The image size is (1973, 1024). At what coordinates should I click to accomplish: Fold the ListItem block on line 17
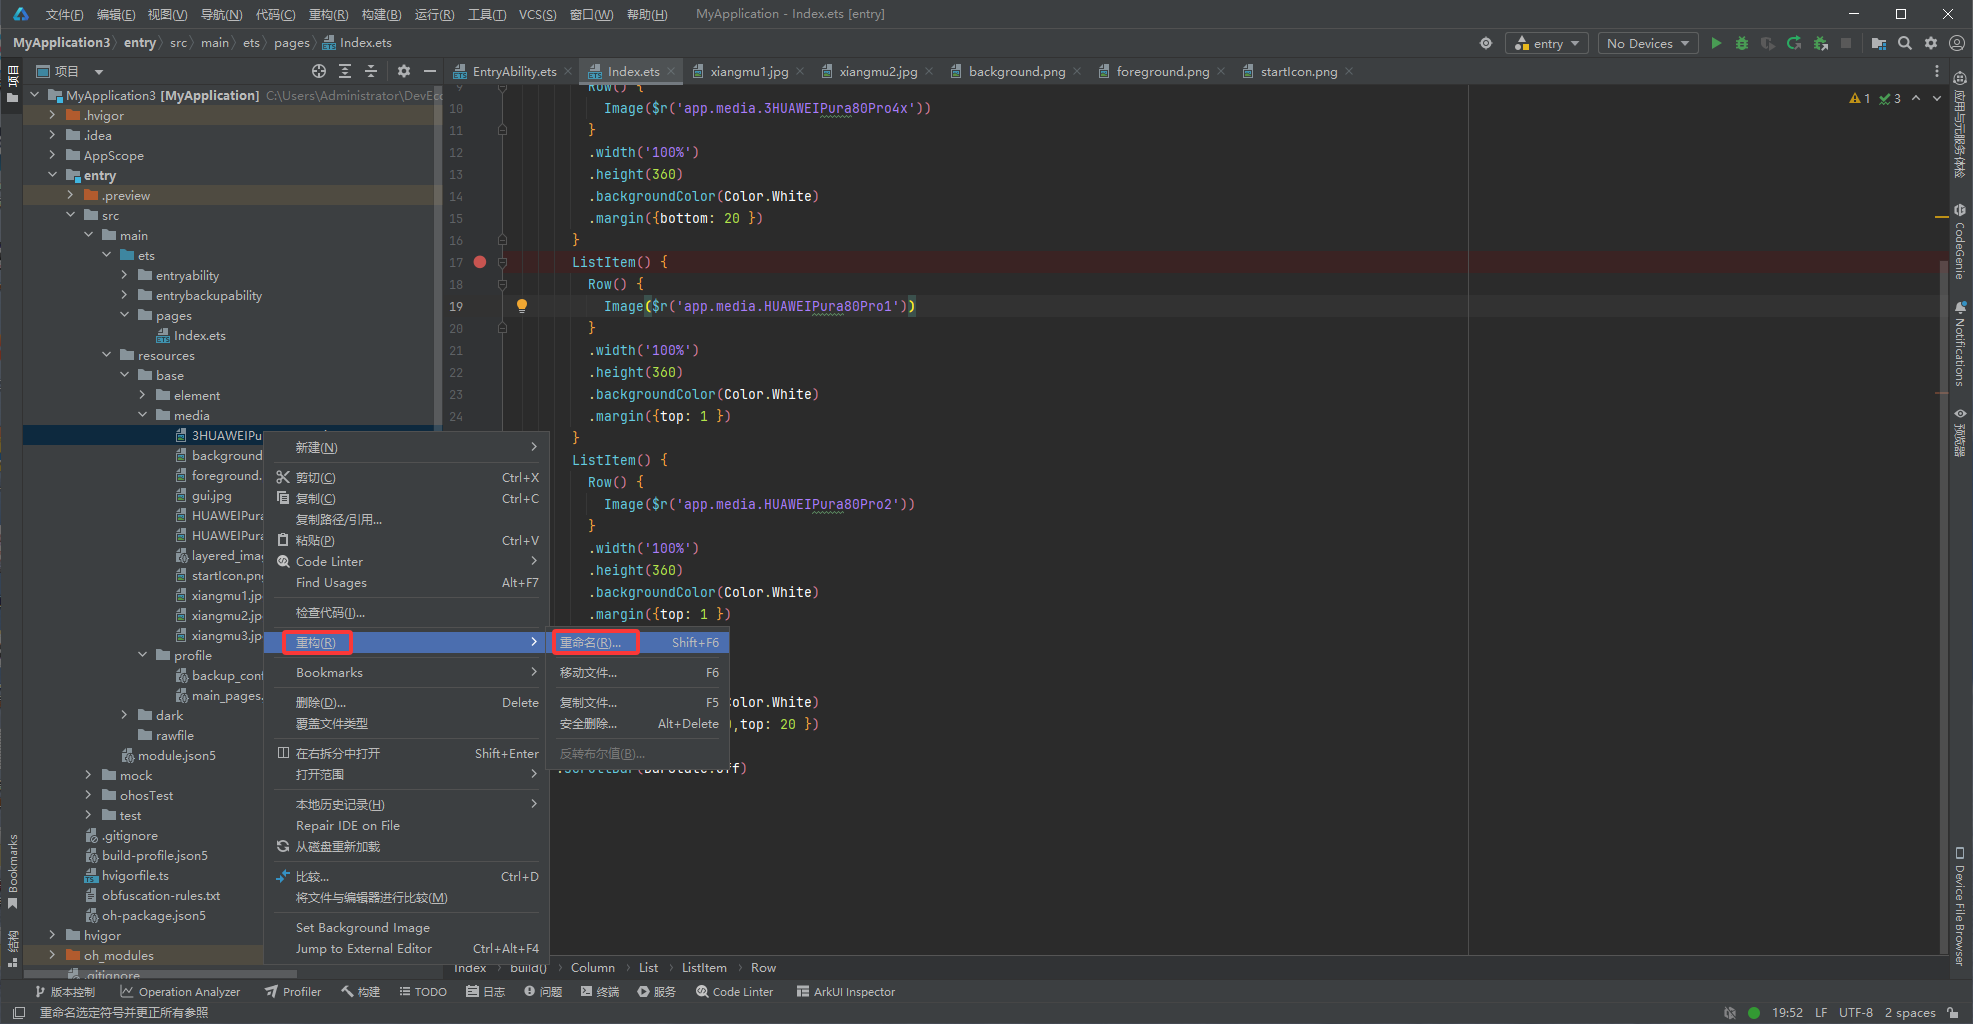pos(502,262)
